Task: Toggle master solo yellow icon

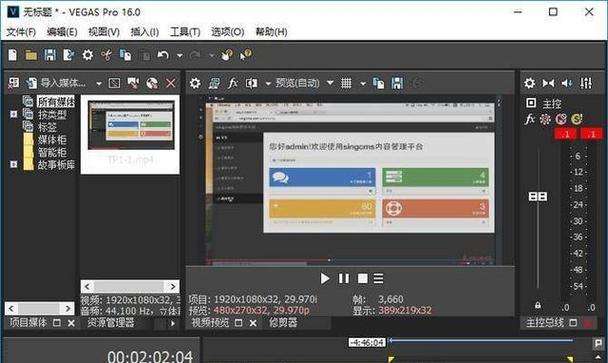Action: [x=577, y=119]
